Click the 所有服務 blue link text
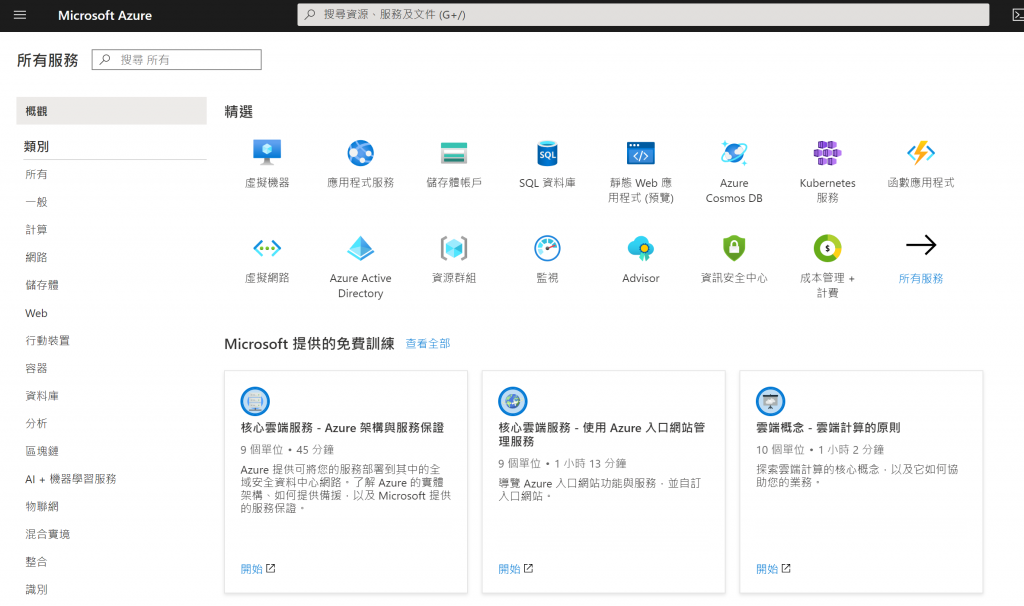This screenshot has height=606, width=1024. (921, 278)
